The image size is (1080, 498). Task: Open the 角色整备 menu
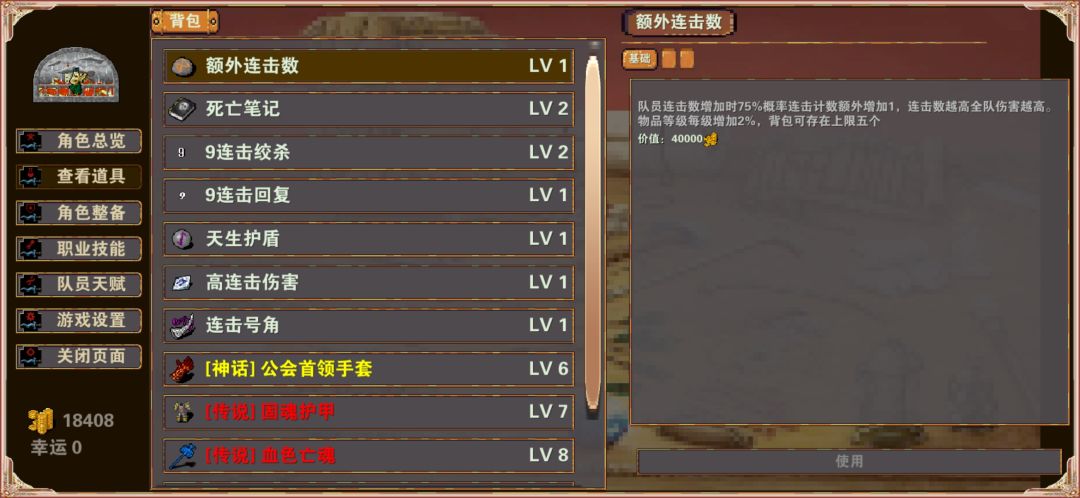click(79, 213)
